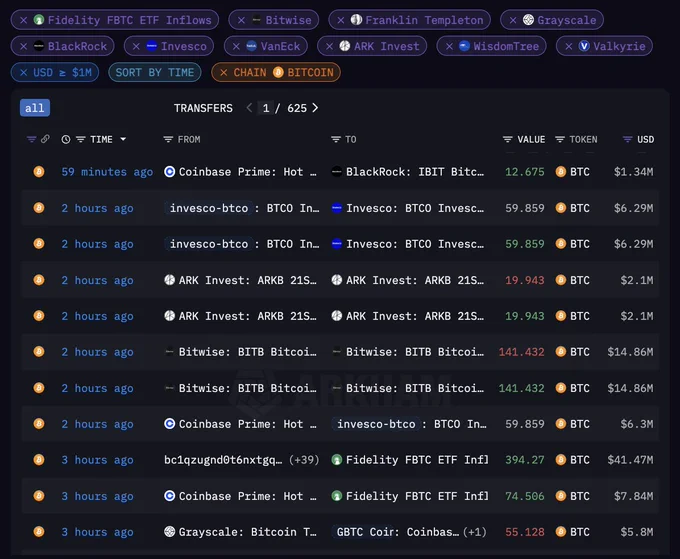Open Fidelity recipient of 74.506 BTC
The image size is (680, 559).
click(417, 496)
